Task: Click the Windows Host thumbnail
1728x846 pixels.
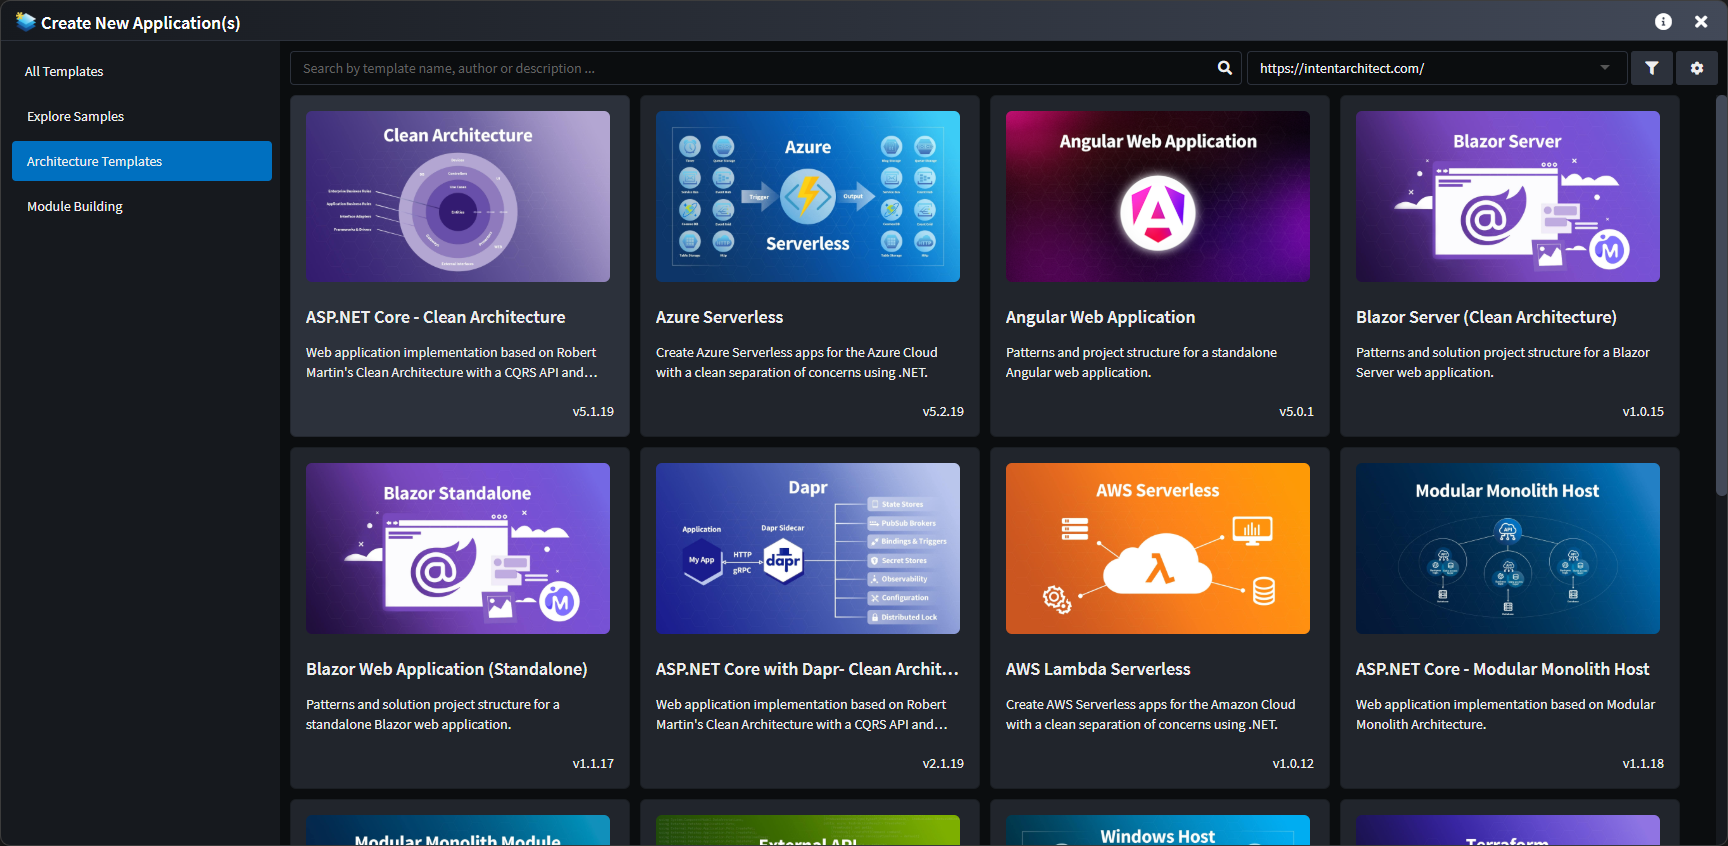Action: point(1158,830)
